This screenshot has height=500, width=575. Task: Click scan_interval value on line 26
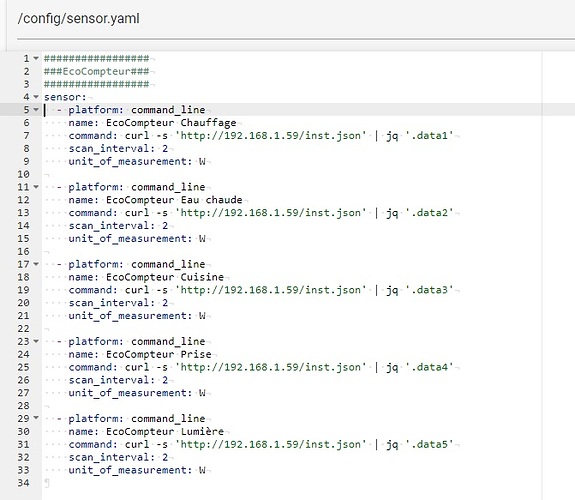click(x=165, y=380)
